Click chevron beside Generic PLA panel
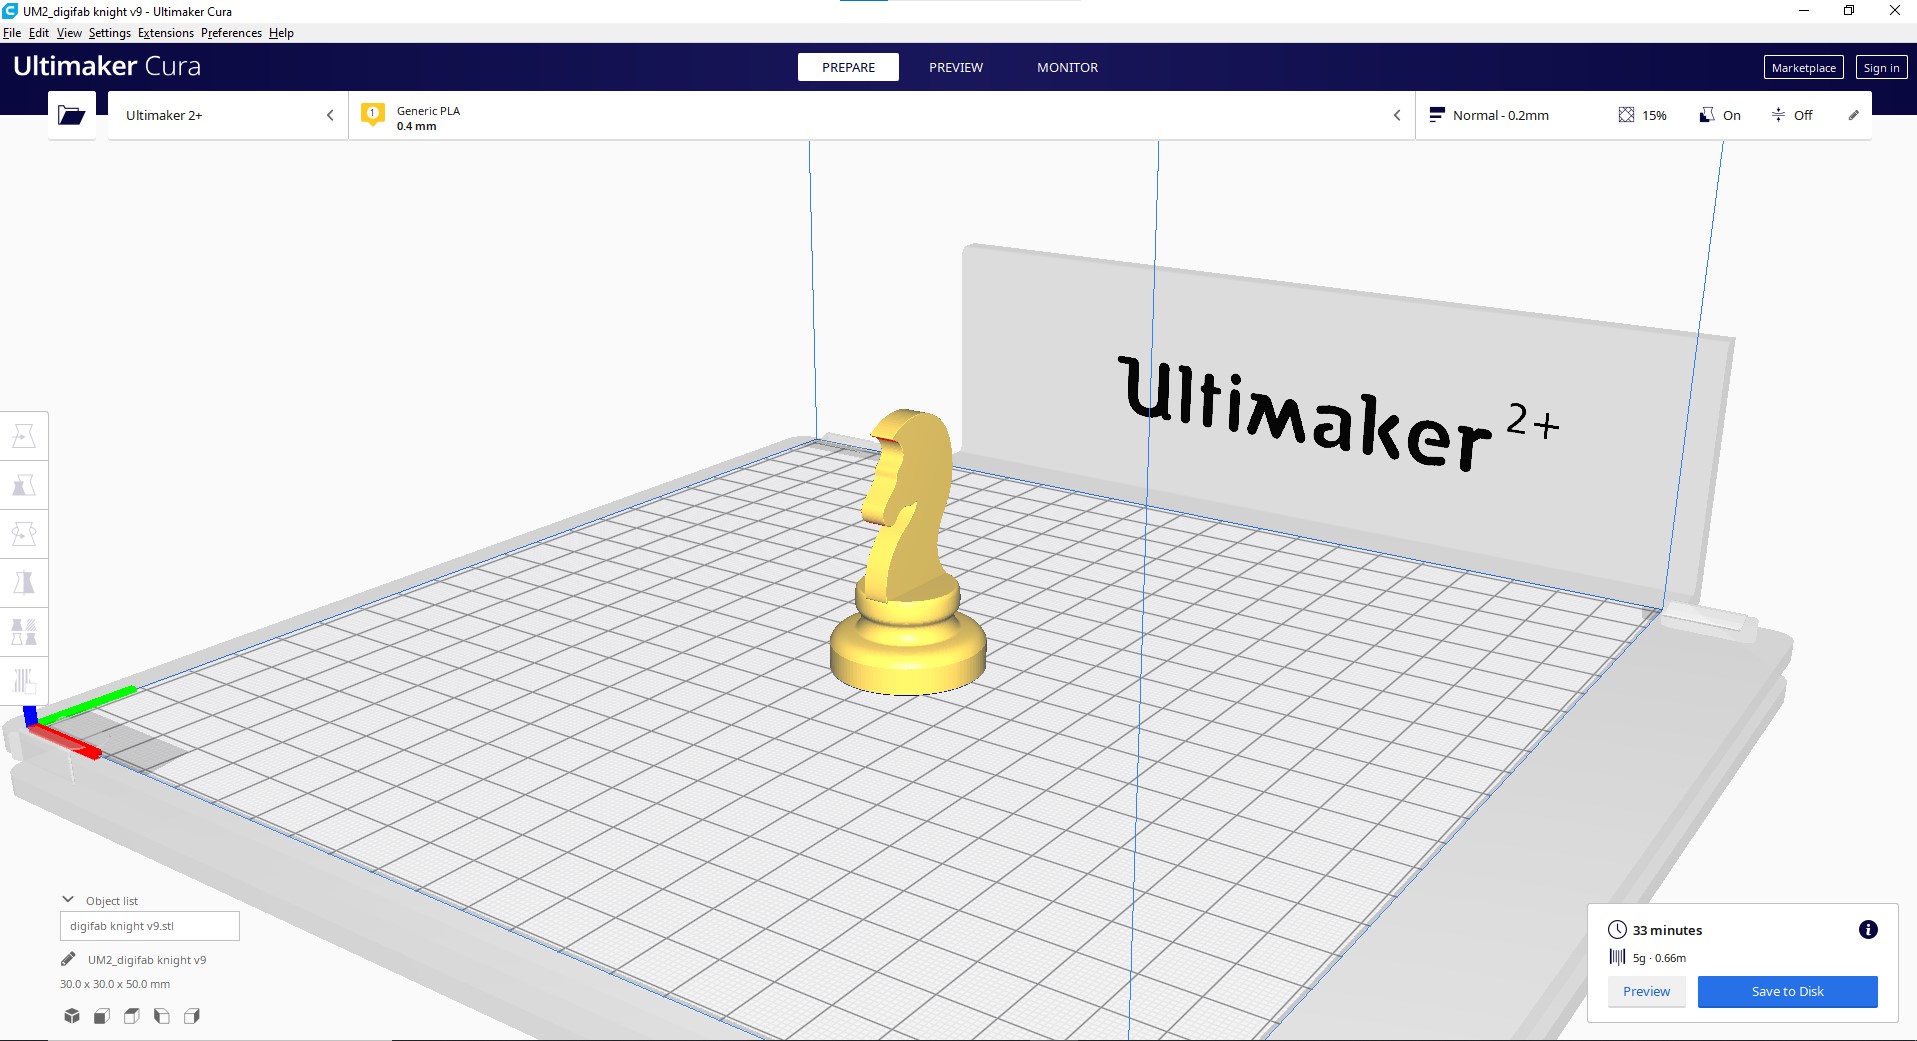Screen dimensions: 1917x1041 pos(1397,115)
